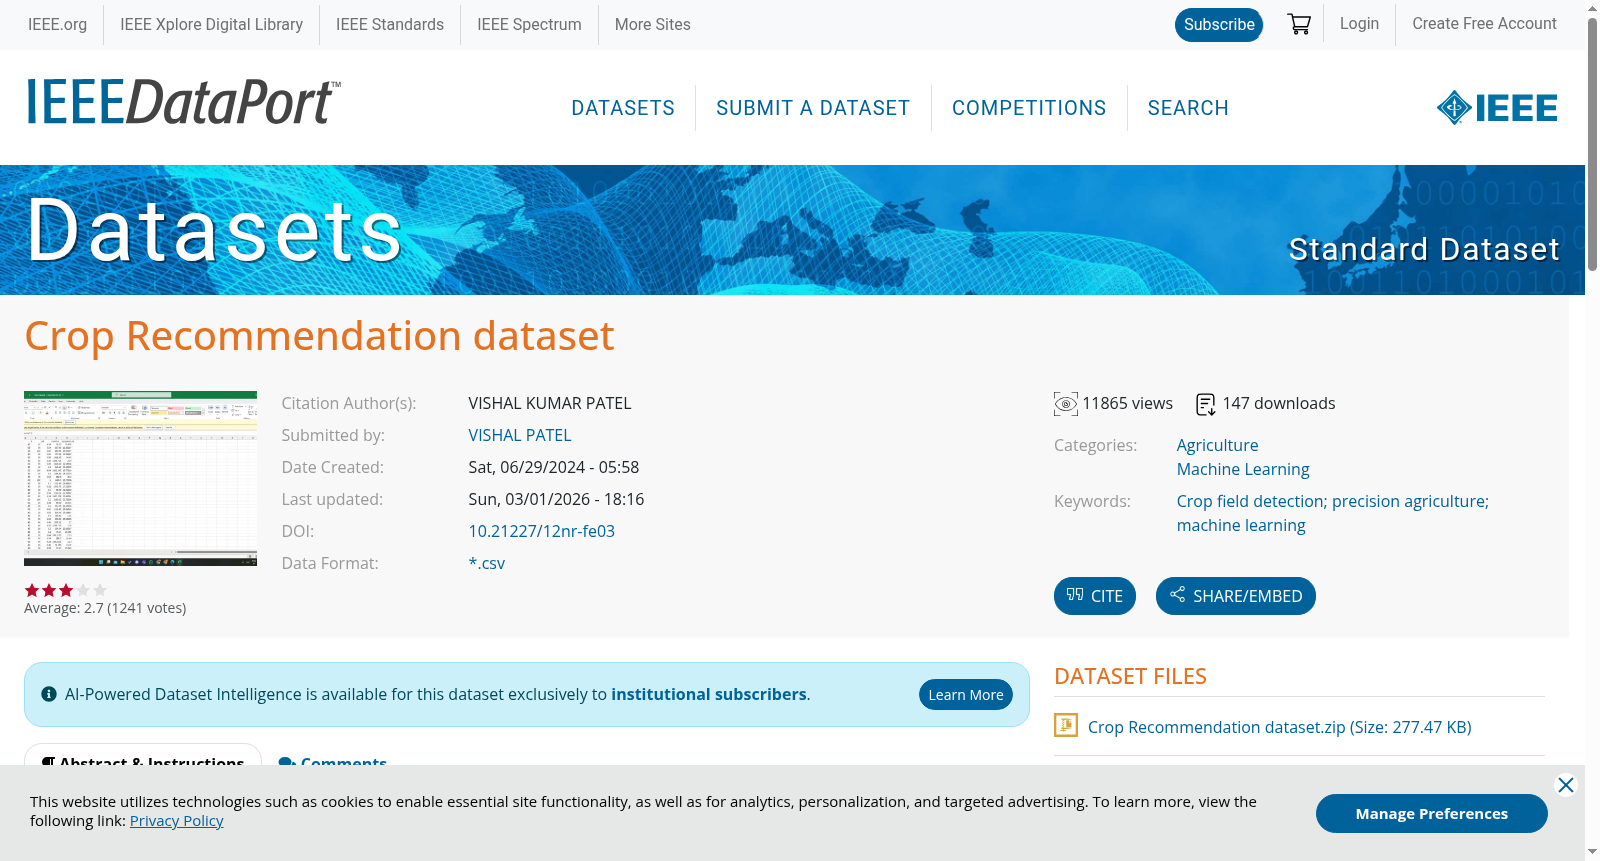
Task: Click the views eye icon
Action: click(1066, 404)
